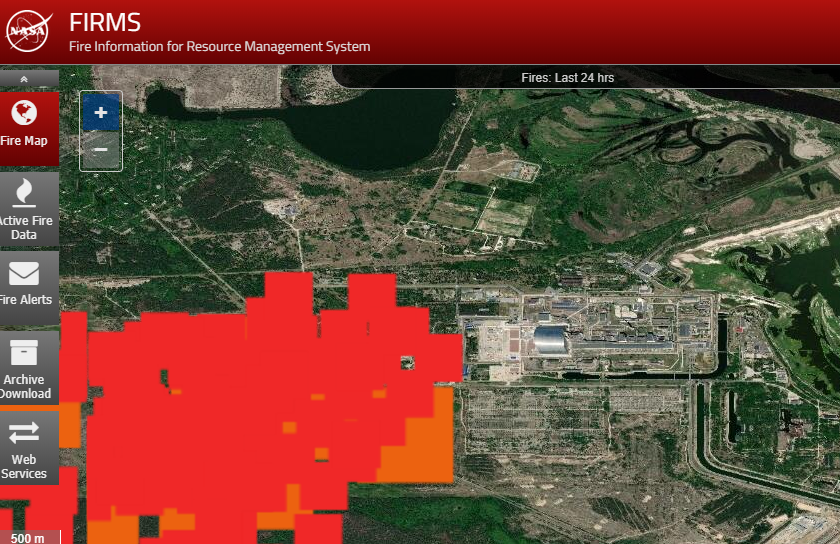Expand the 'Fires: Last 24 hrs' bar

[x=581, y=78]
